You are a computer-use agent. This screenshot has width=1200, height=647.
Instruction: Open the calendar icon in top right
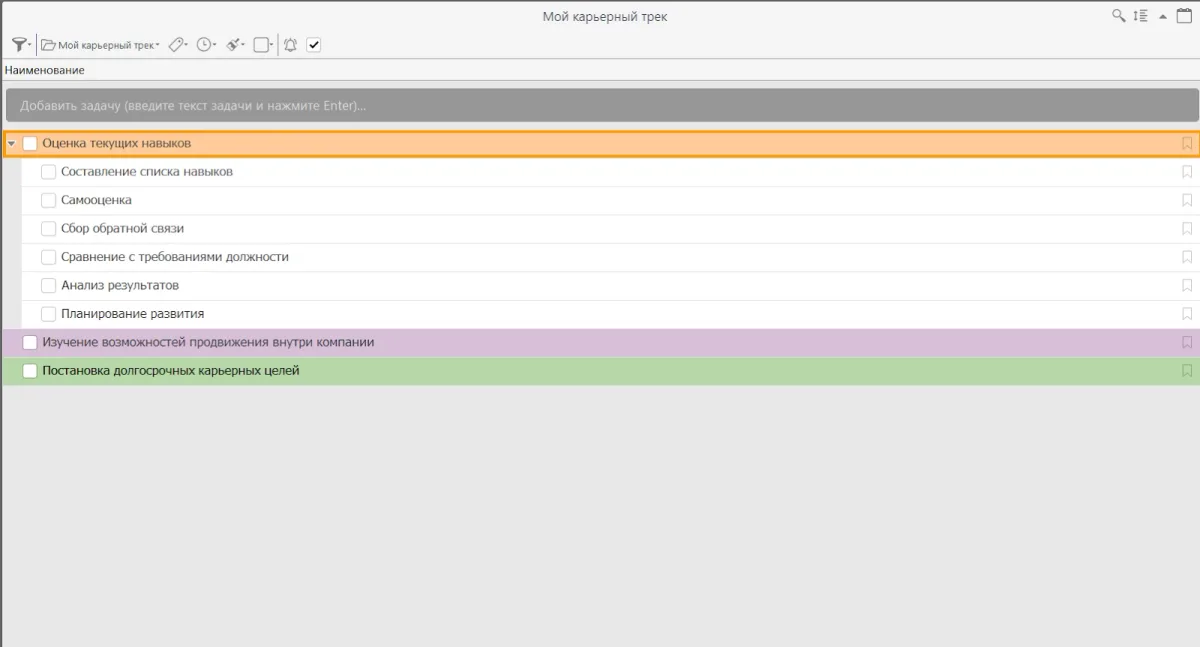pyautogui.click(x=1183, y=16)
